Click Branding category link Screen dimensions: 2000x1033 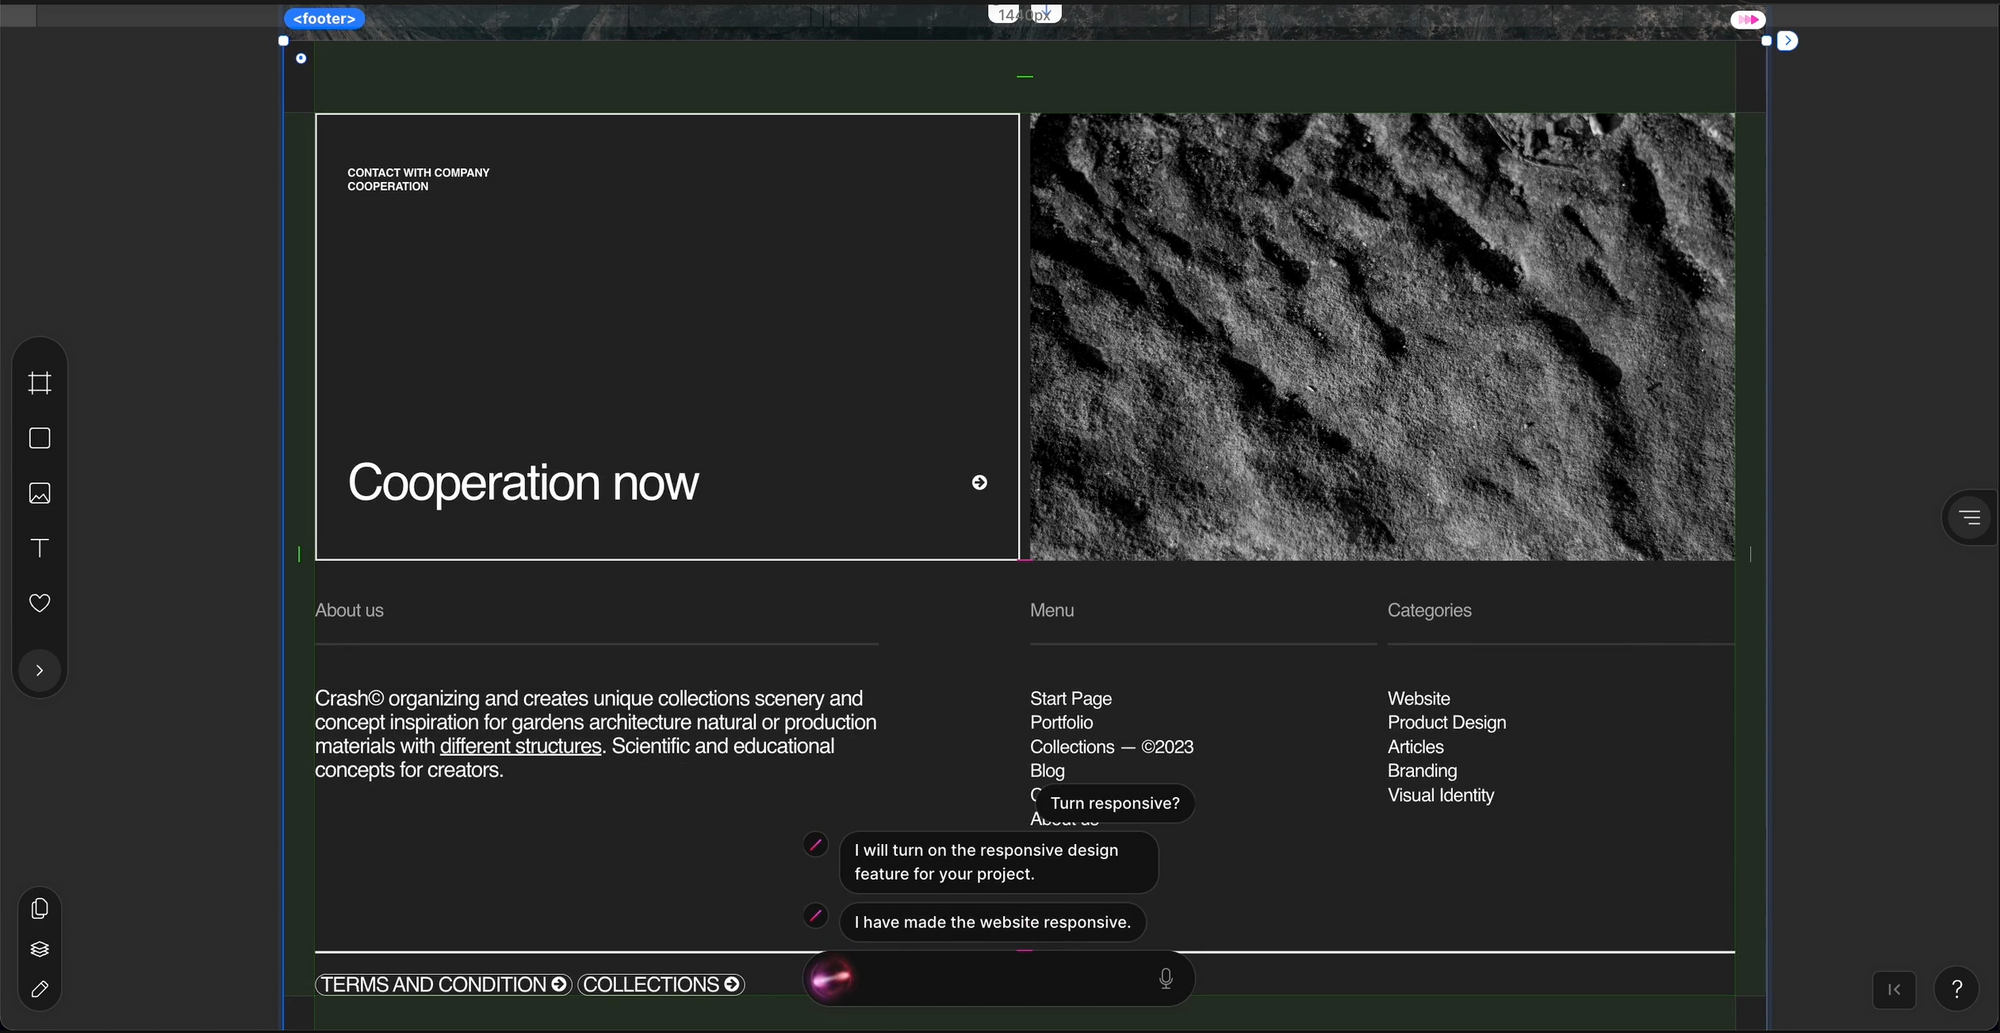click(x=1422, y=771)
